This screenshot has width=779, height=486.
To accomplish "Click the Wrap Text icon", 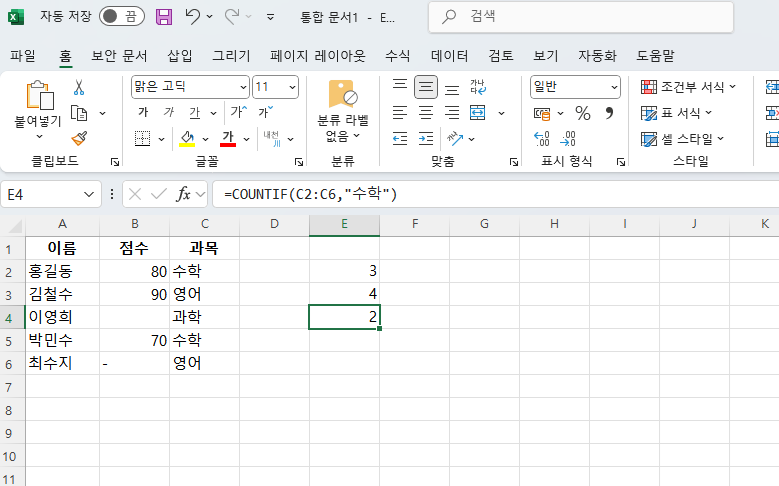I will click(x=478, y=87).
